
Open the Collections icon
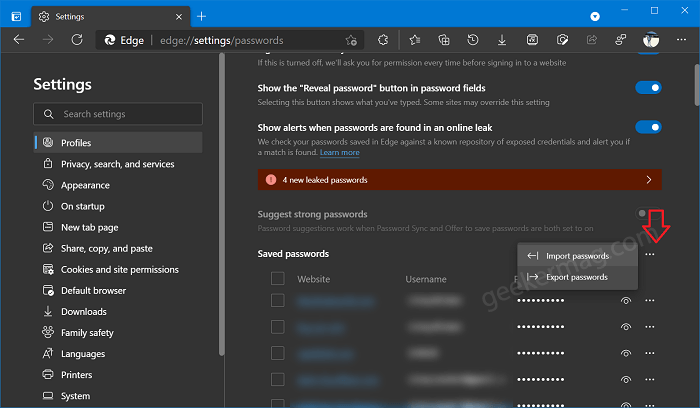click(x=444, y=40)
